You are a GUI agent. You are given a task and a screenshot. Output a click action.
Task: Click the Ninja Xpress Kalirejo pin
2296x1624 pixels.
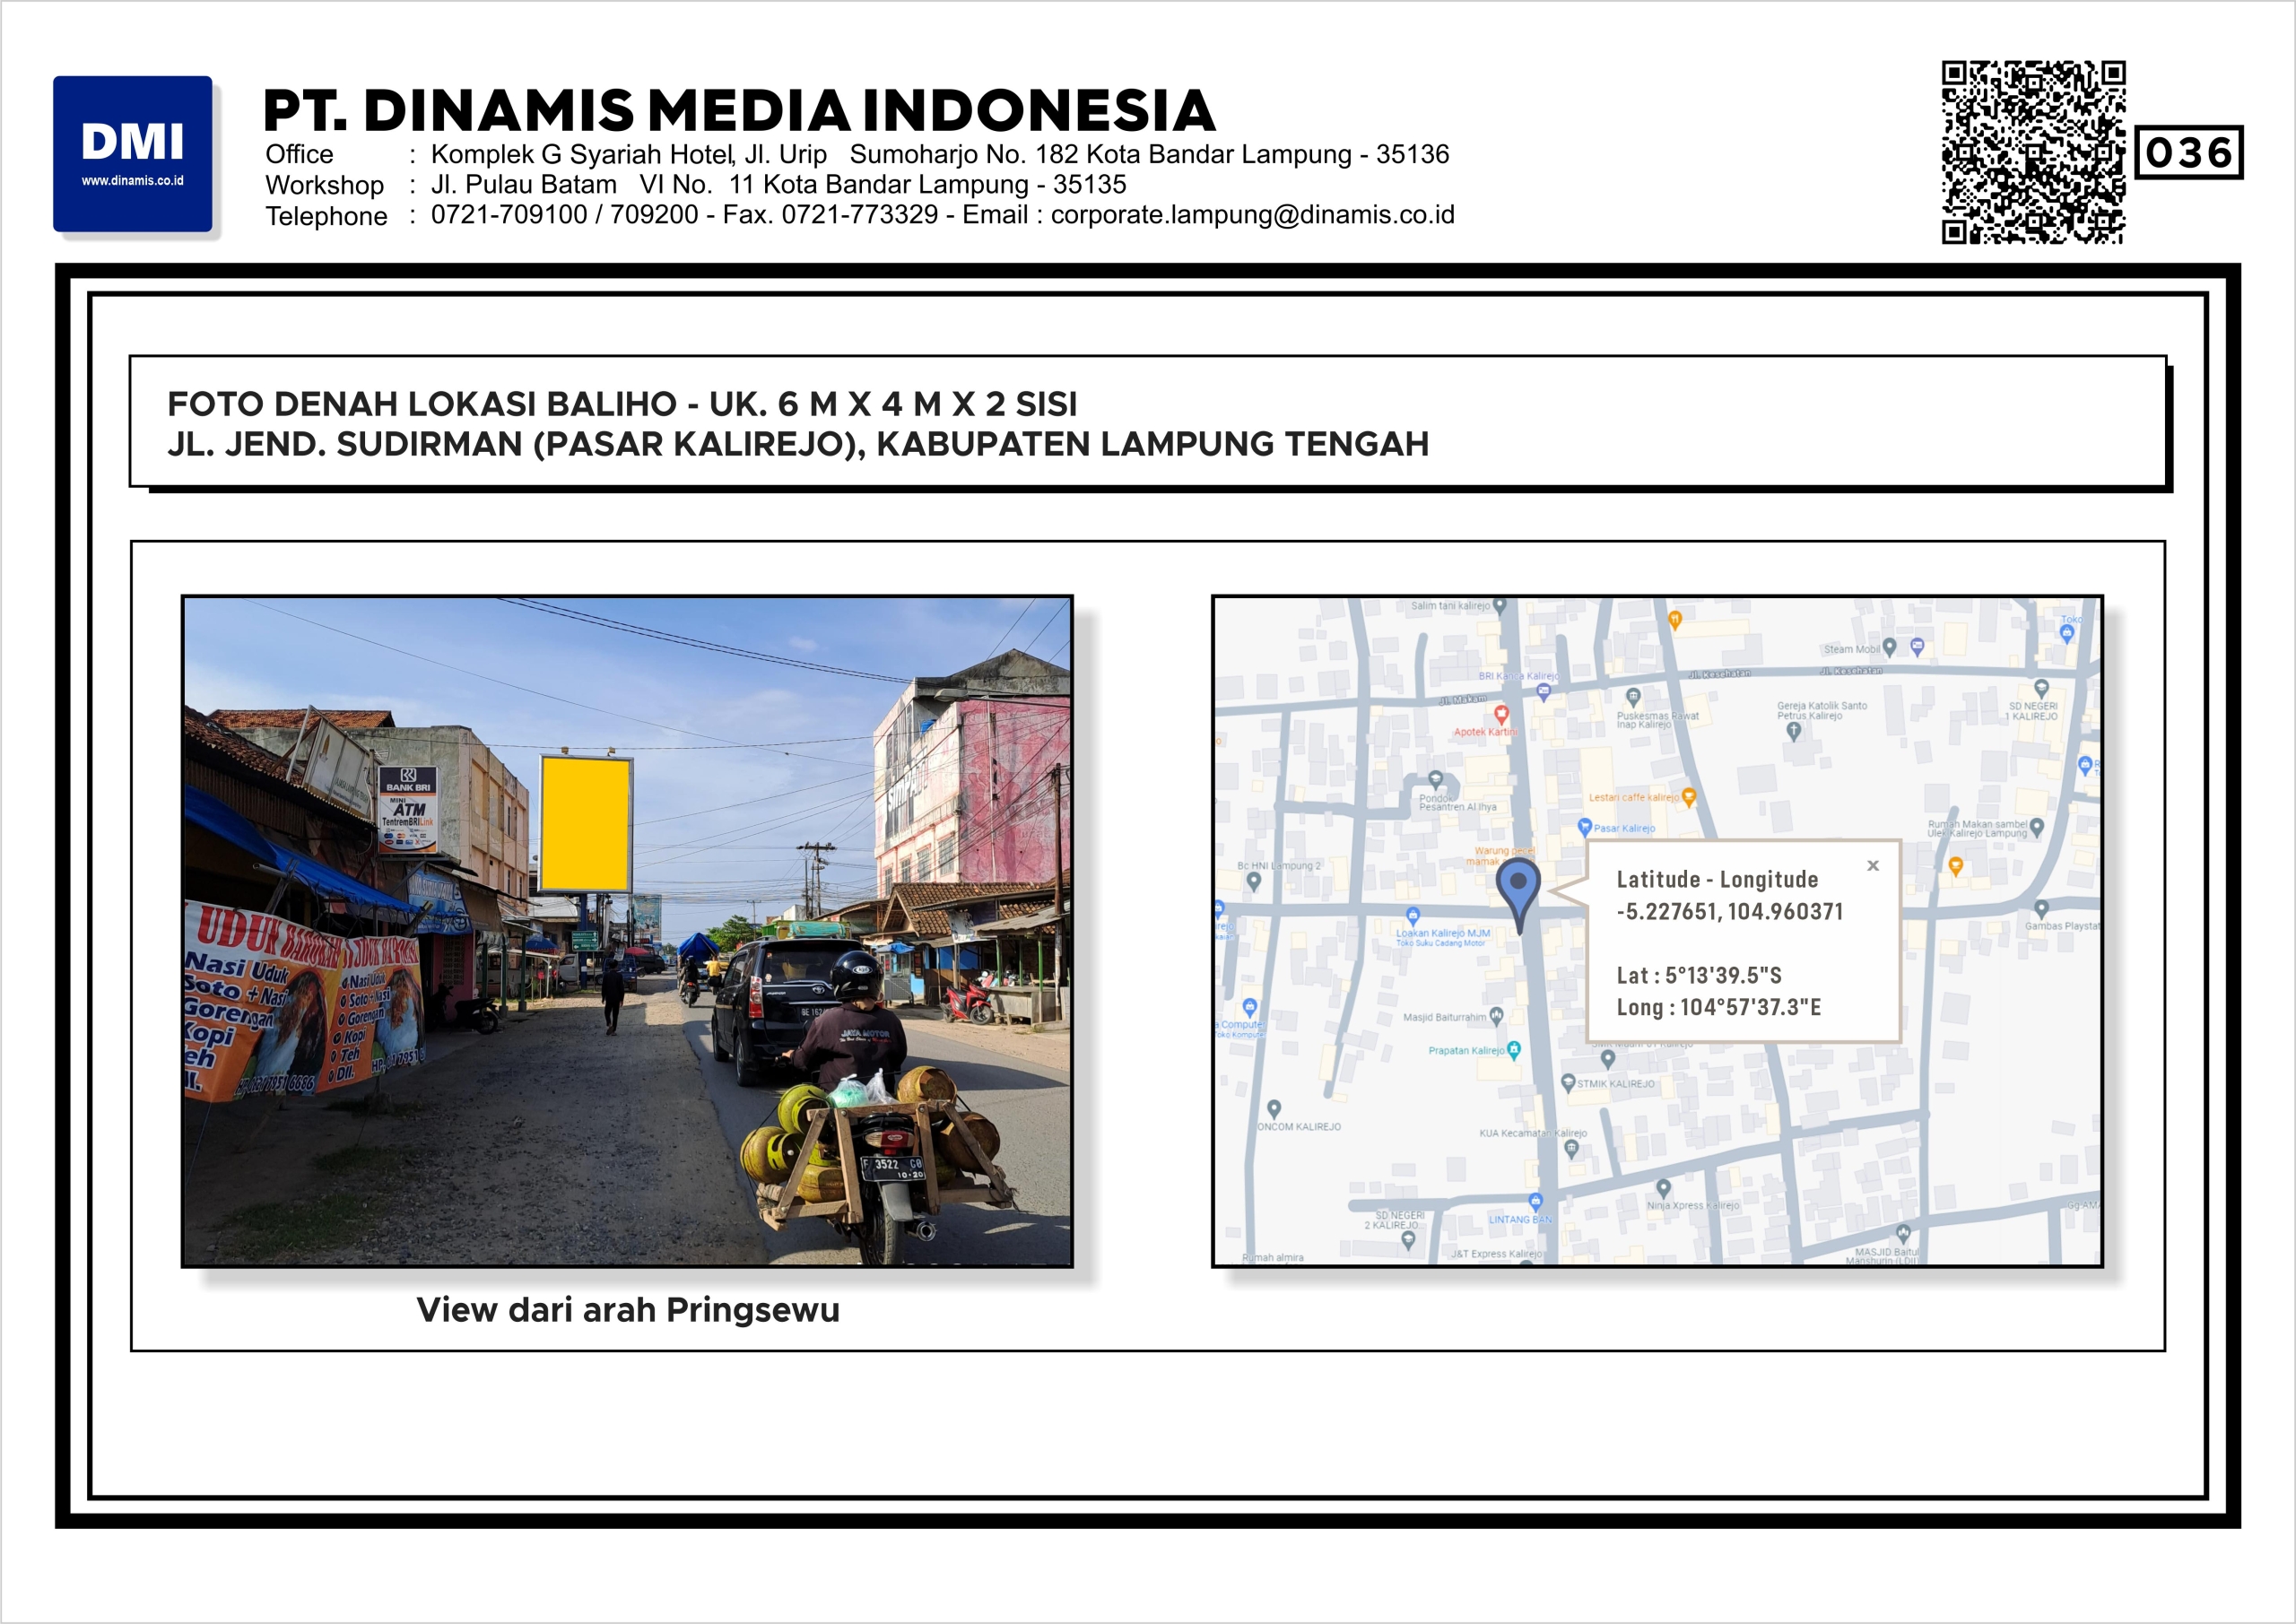(x=1663, y=1188)
